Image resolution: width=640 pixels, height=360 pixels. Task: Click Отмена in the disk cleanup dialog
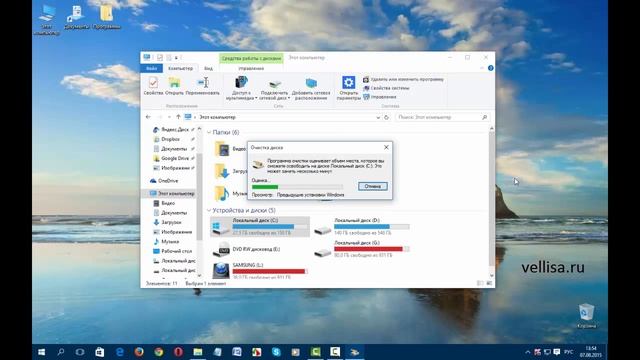(373, 186)
